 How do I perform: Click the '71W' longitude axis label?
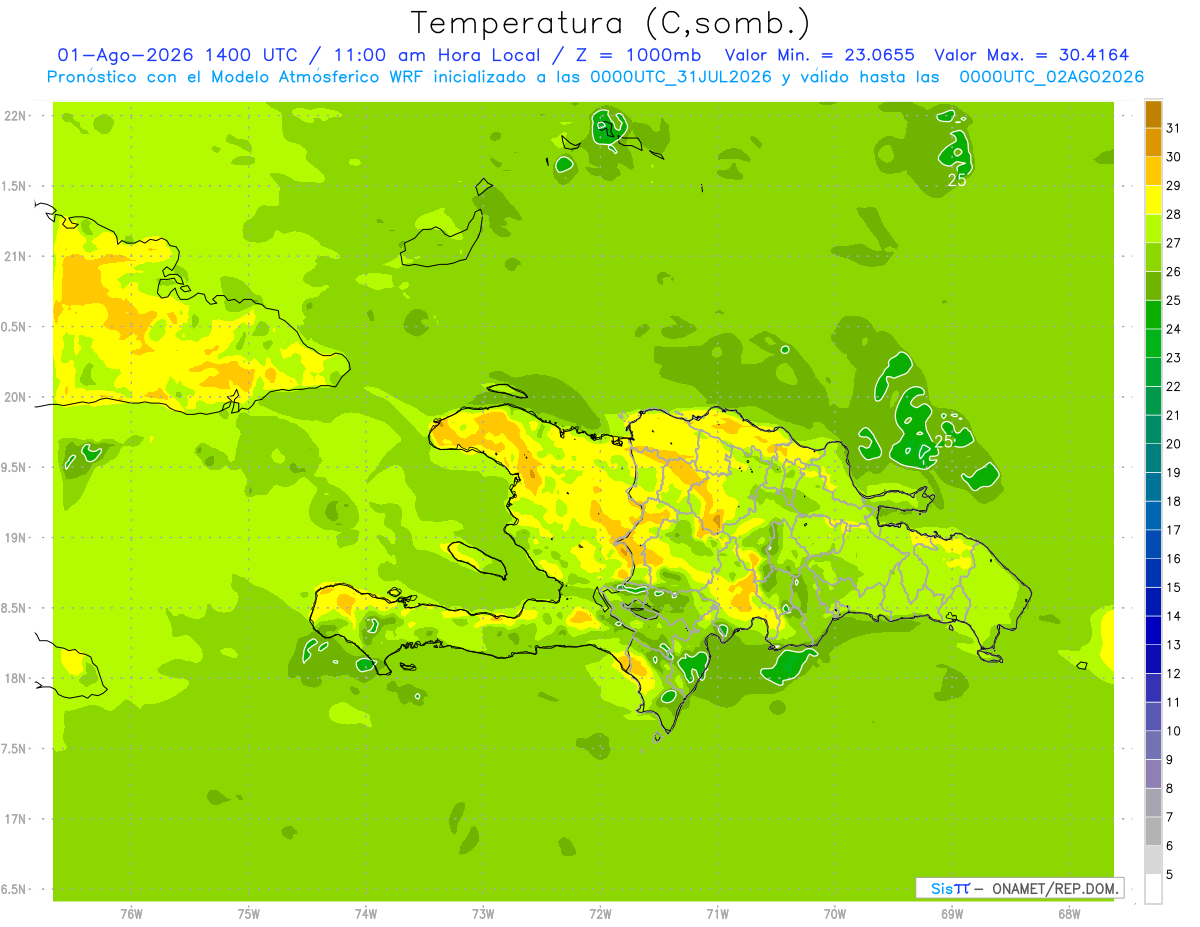point(717,914)
